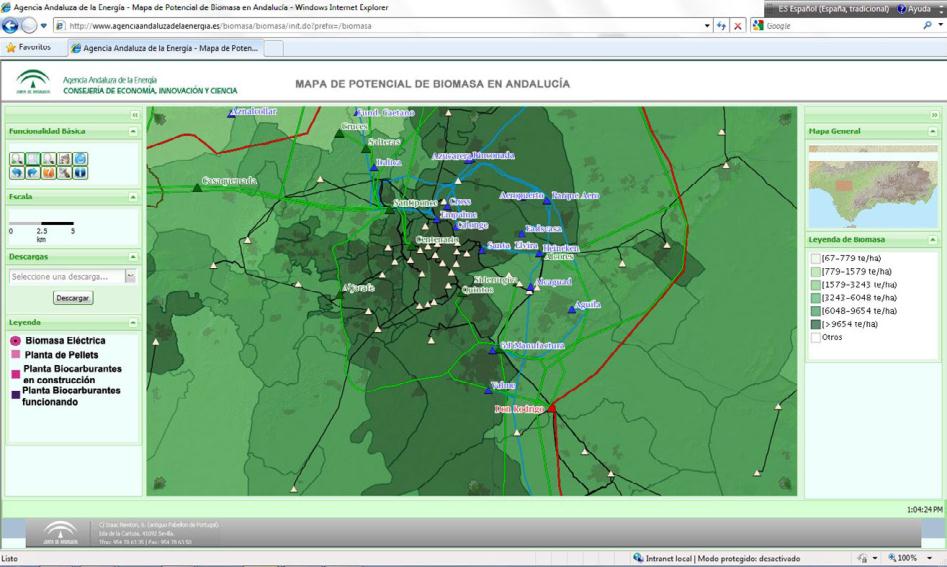Click the Junta de Andalucía header logo
This screenshot has width=947, height=567.
pyautogui.click(x=33, y=83)
